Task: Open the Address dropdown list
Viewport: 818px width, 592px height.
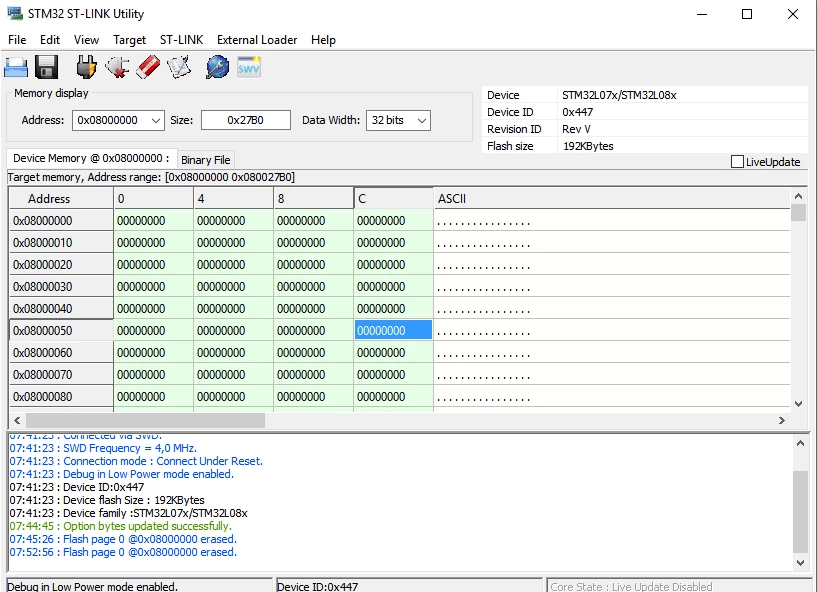Action: point(155,120)
